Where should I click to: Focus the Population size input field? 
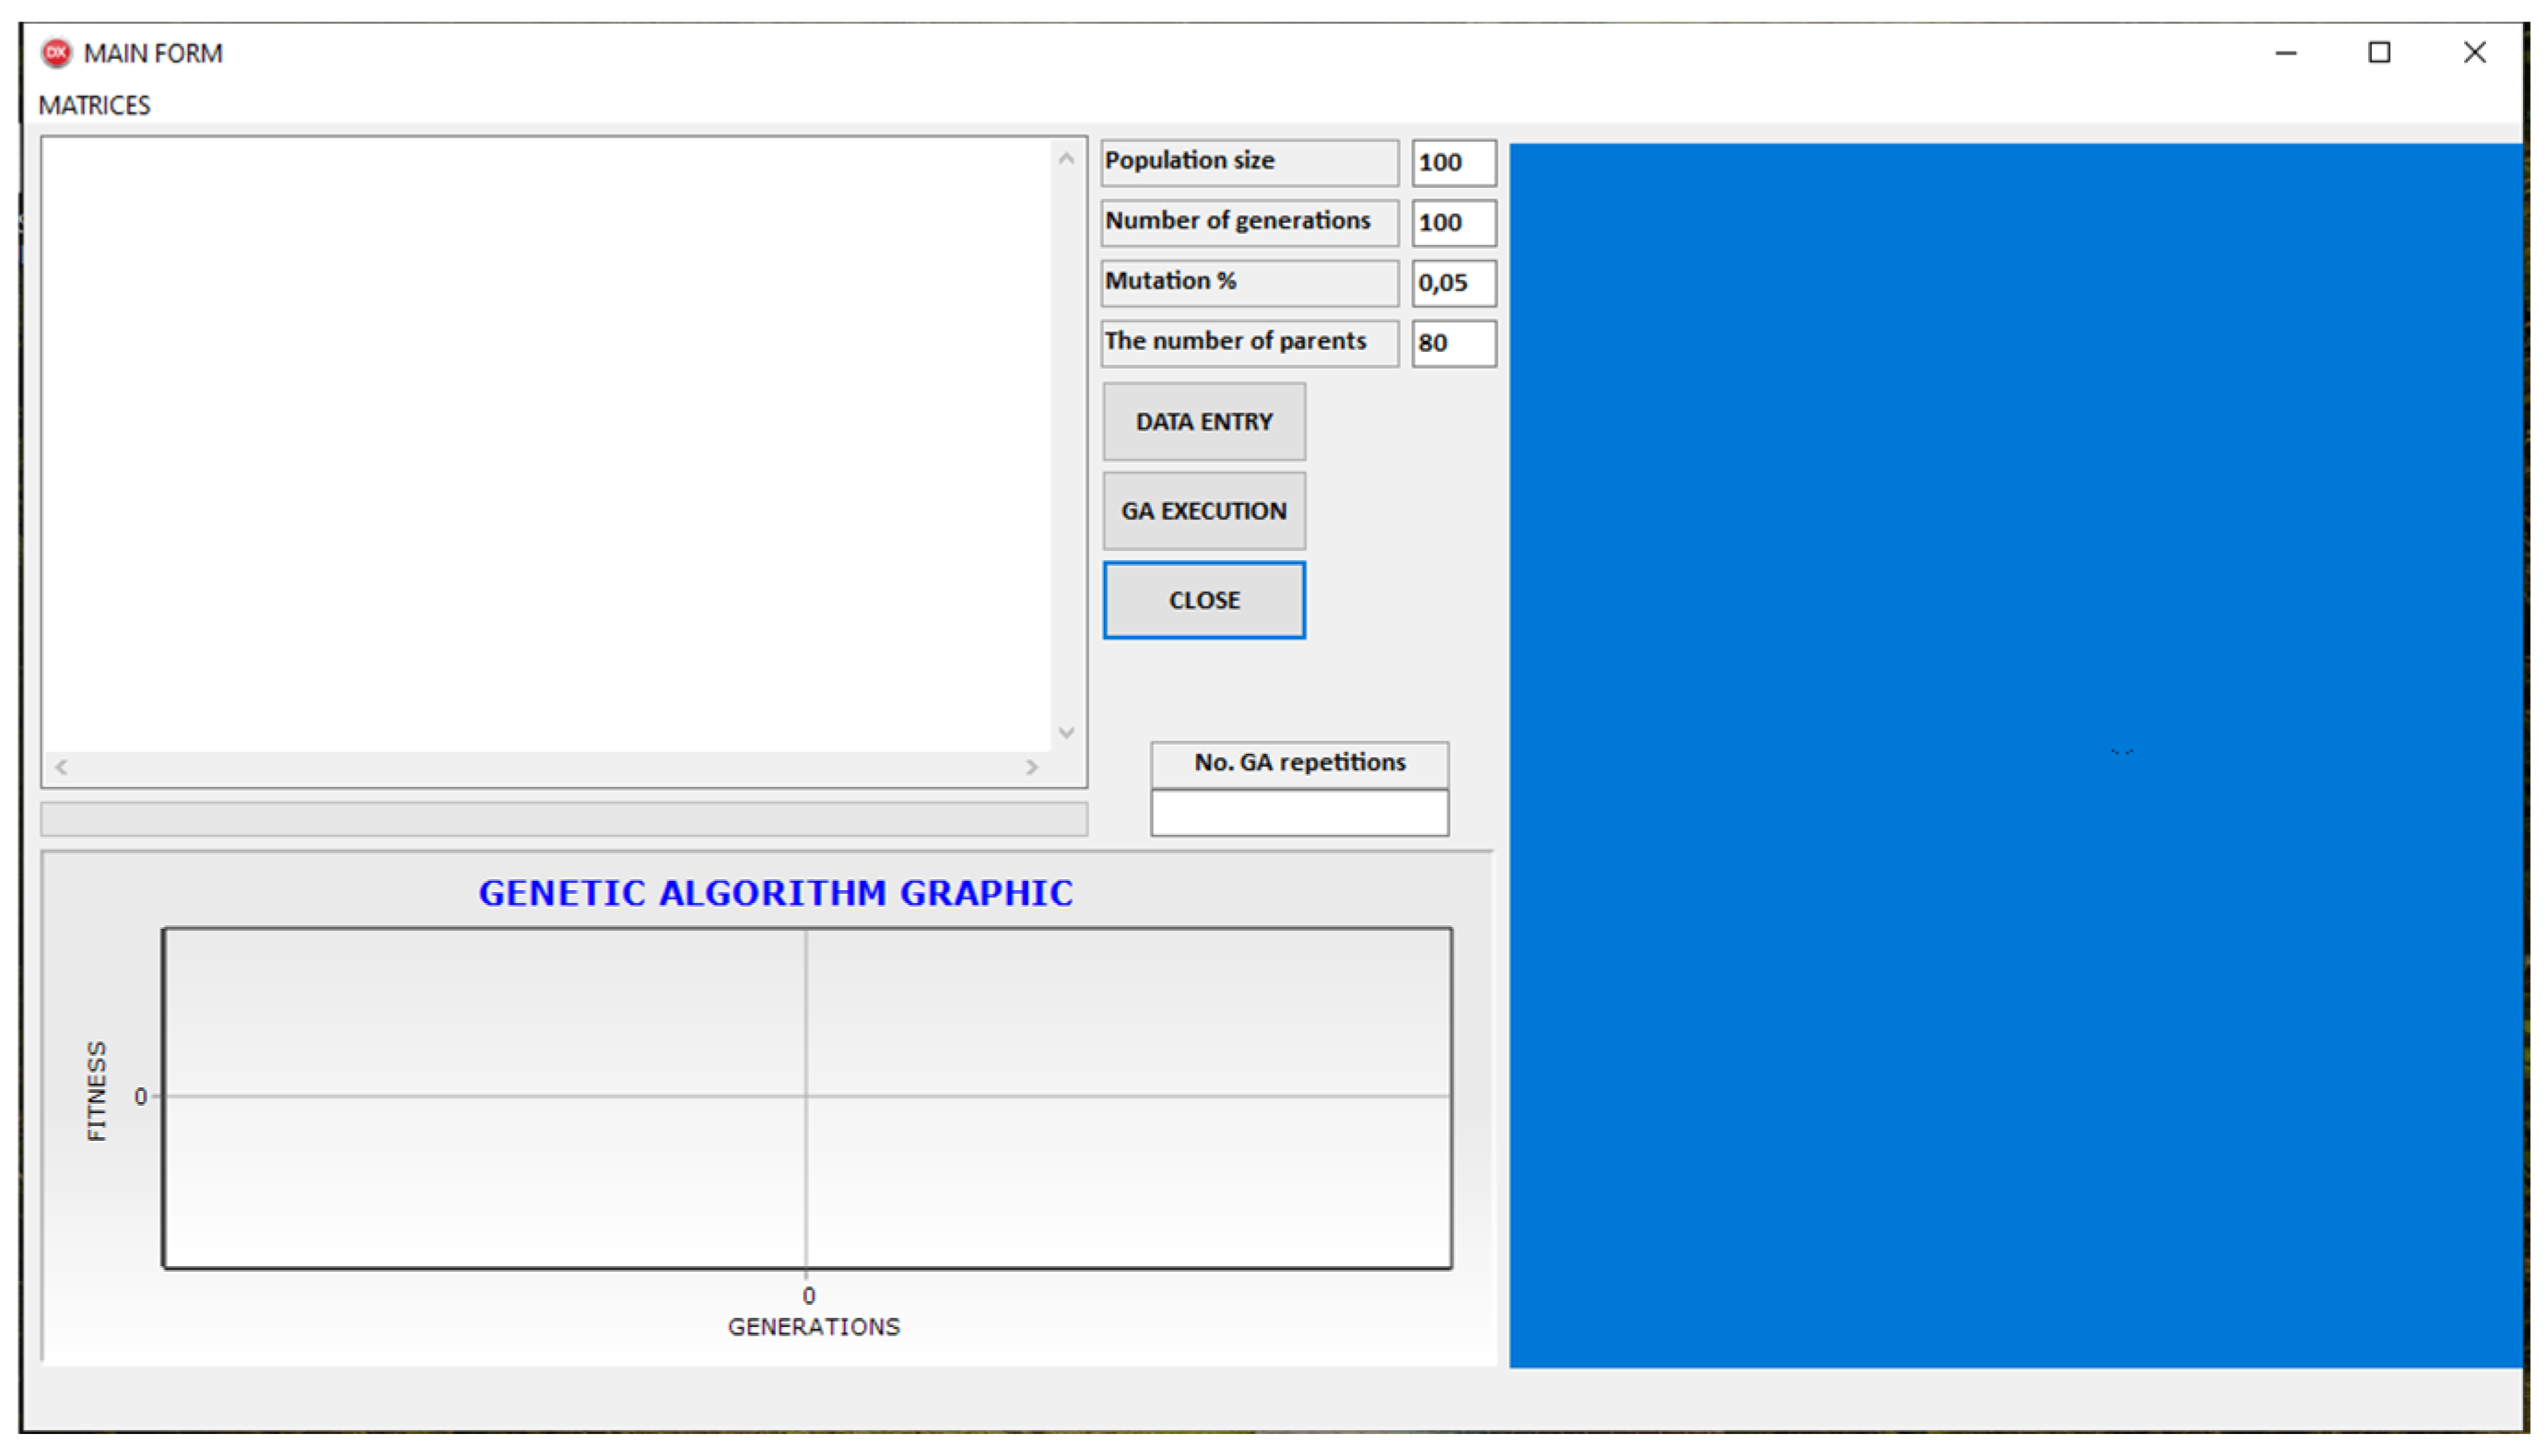(x=1453, y=163)
